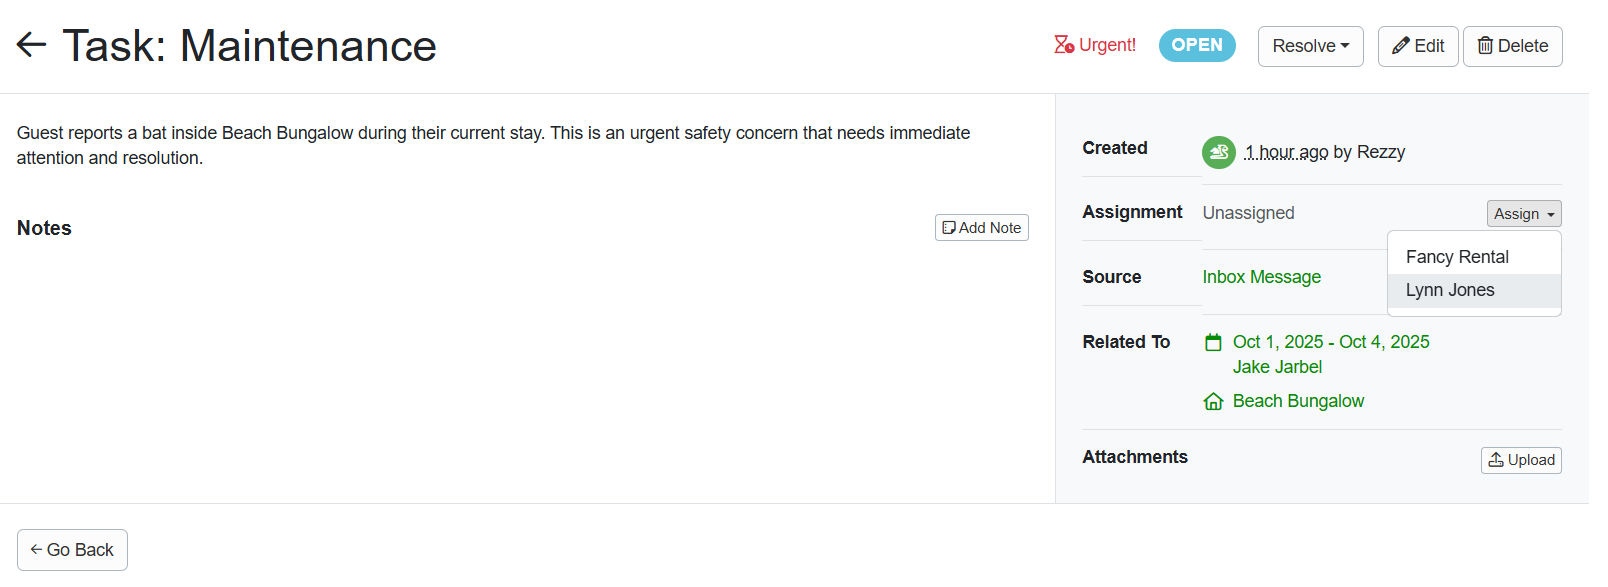This screenshot has width=1608, height=587.
Task: Click the Delete button
Action: pyautogui.click(x=1512, y=45)
